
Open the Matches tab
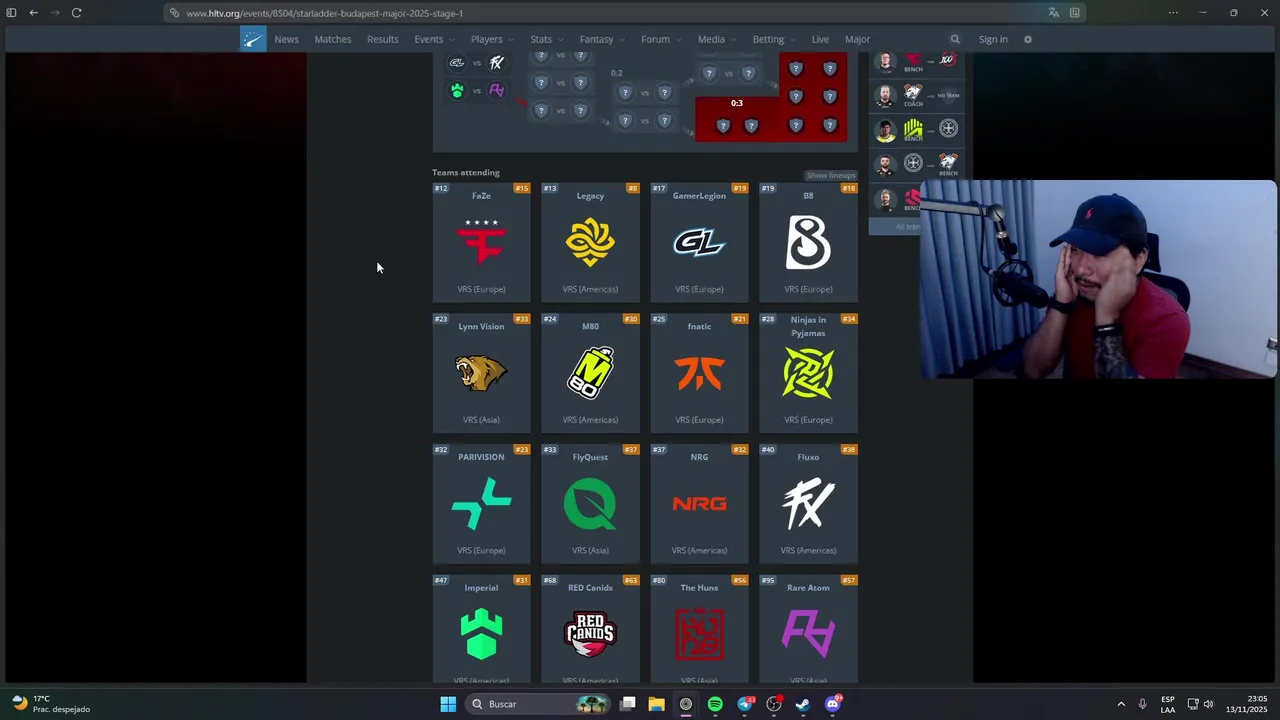[333, 39]
